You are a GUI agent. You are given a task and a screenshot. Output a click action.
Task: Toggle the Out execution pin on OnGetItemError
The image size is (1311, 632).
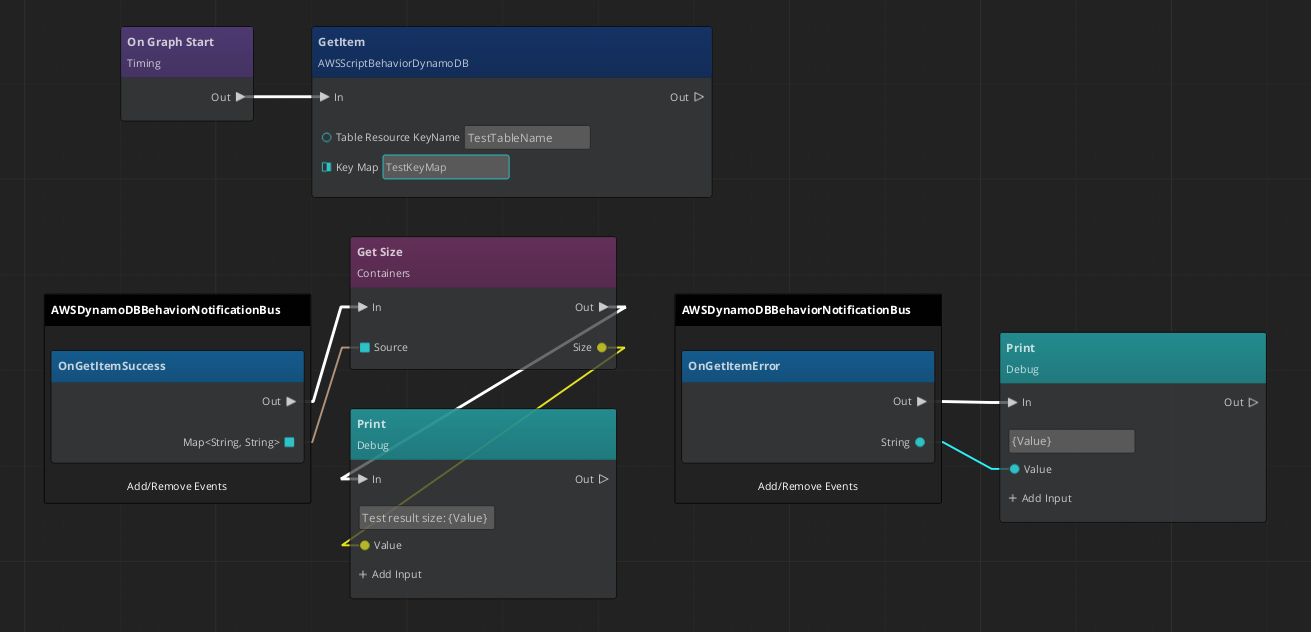(921, 401)
